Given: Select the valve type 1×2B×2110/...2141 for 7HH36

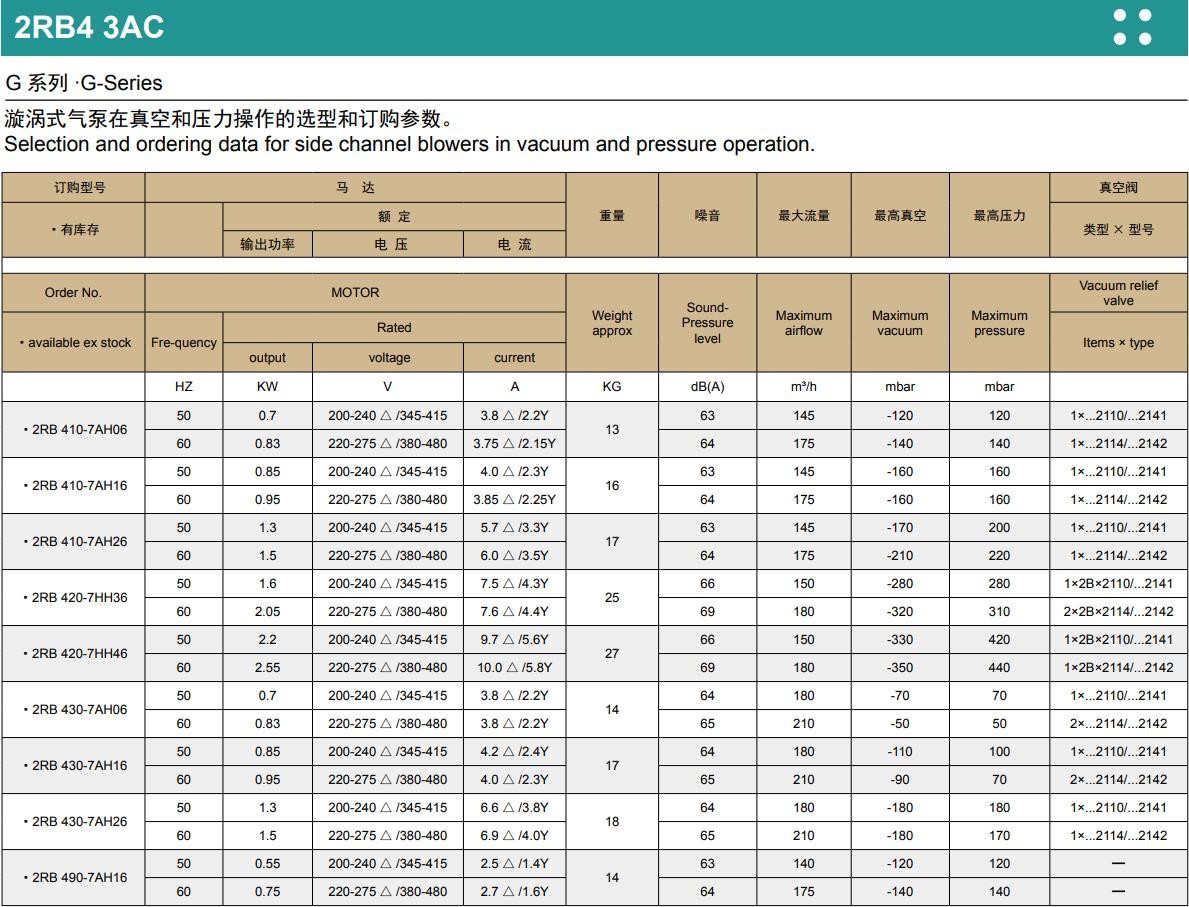Looking at the screenshot, I should 1118,584.
